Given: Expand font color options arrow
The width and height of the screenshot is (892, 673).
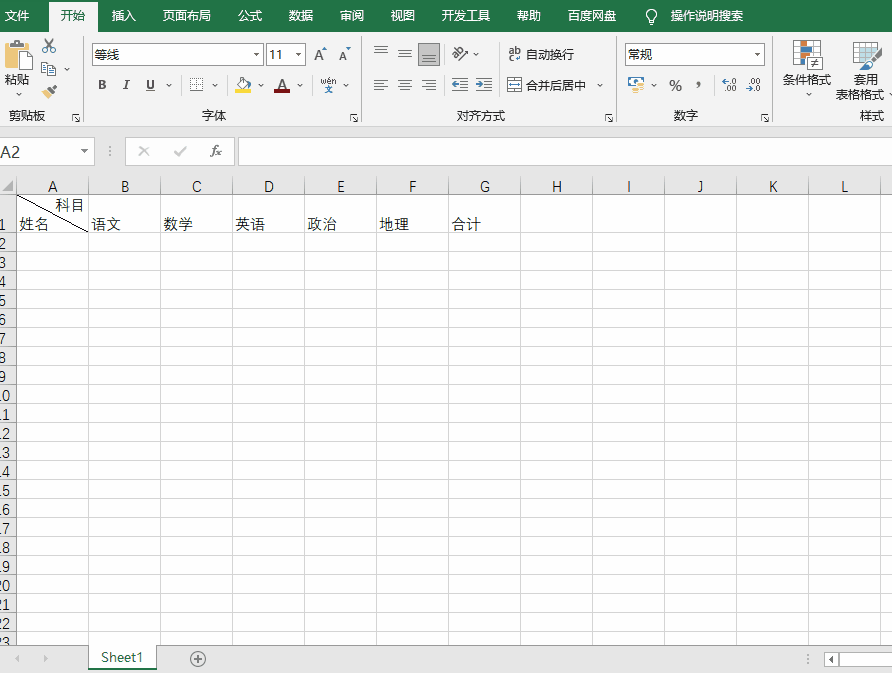Looking at the screenshot, I should (300, 85).
